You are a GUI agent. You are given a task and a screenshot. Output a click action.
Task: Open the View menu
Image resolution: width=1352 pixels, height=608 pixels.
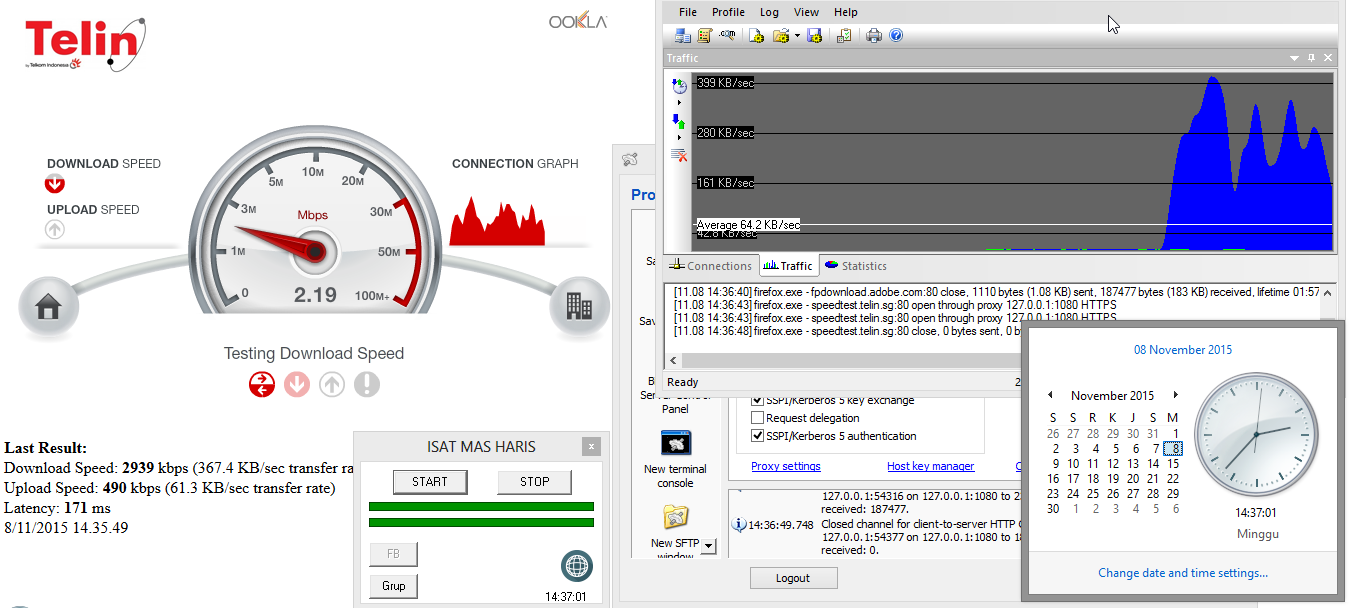(x=806, y=12)
